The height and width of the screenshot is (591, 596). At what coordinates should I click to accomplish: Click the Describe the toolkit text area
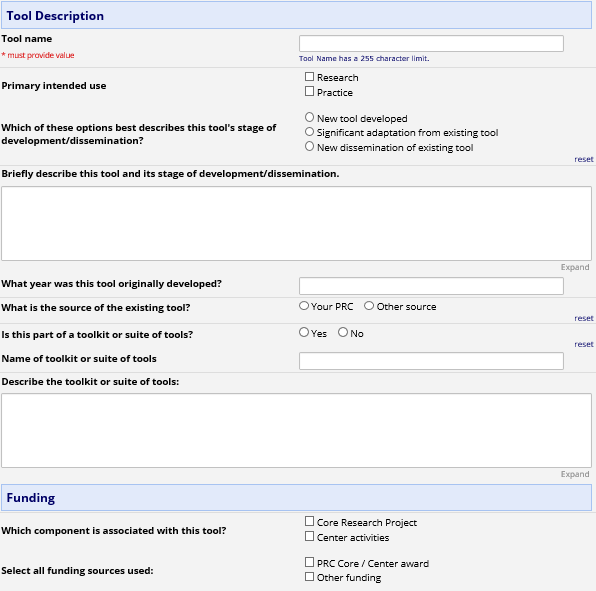click(x=296, y=431)
